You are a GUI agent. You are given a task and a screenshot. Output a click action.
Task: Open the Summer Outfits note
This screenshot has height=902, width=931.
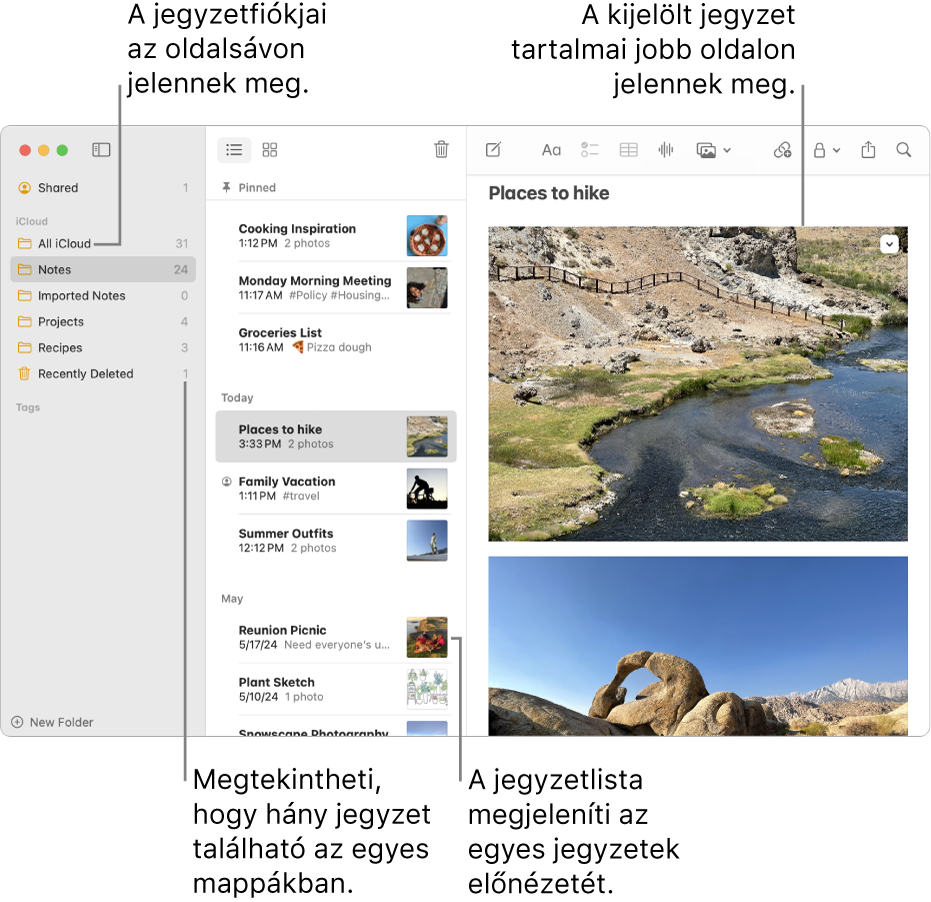pos(336,541)
